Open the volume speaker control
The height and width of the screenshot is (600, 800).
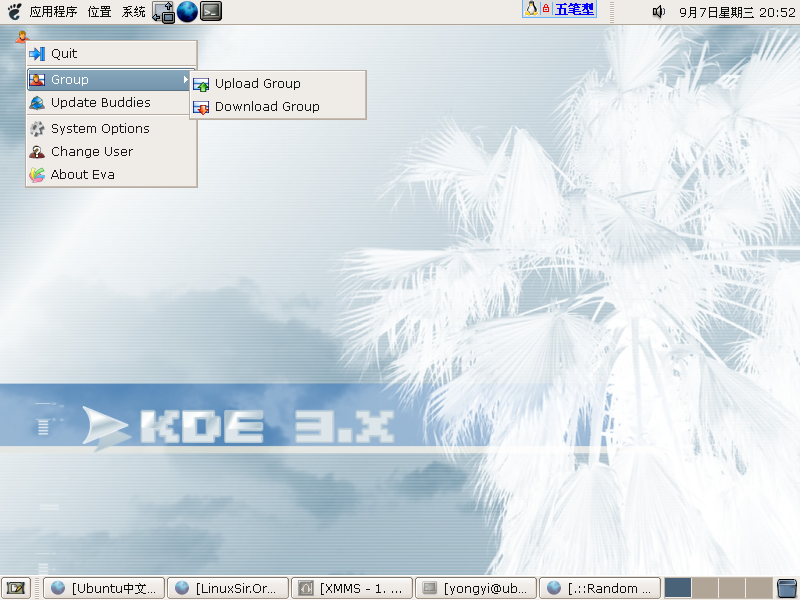pos(659,11)
